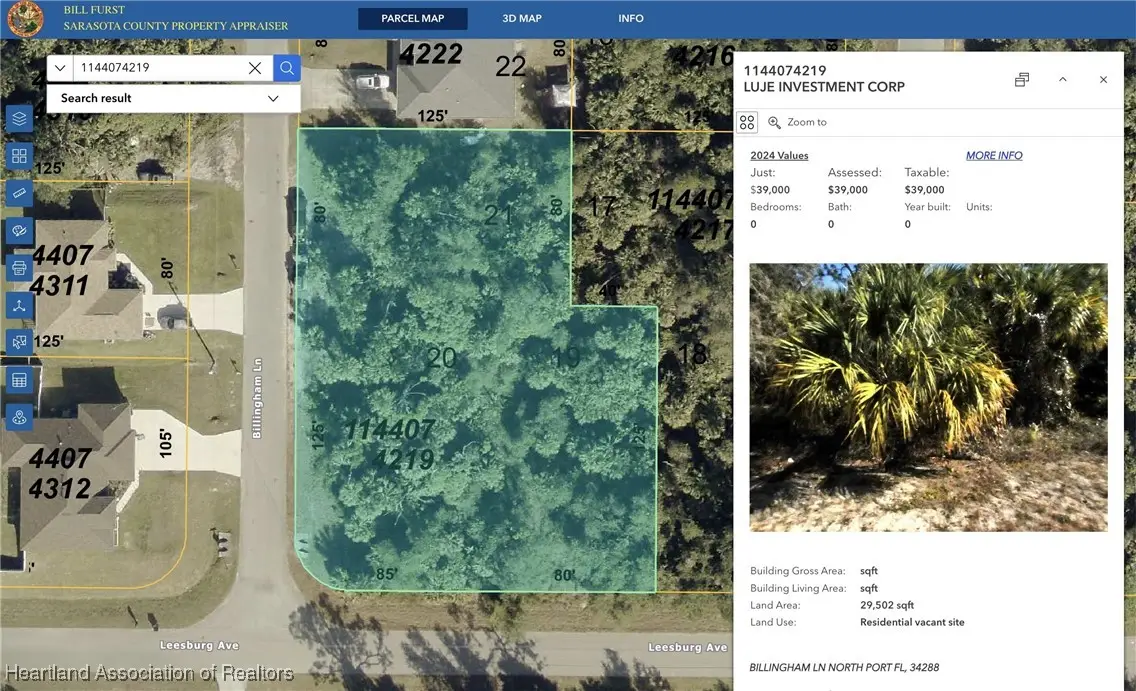
Task: Open the Info tab
Action: pos(631,18)
